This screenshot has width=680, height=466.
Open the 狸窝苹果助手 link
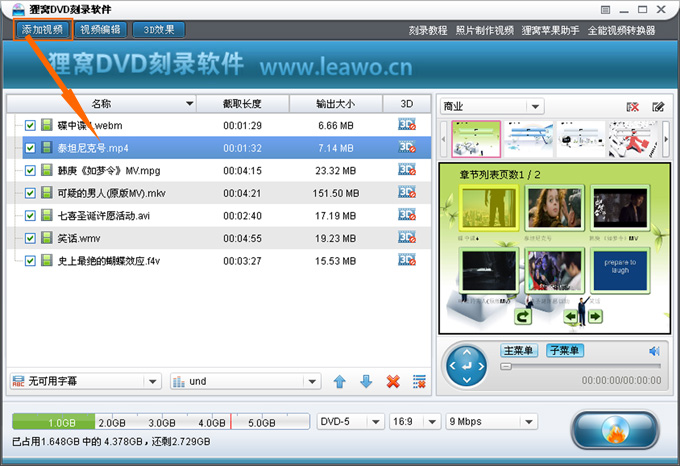pyautogui.click(x=550, y=30)
